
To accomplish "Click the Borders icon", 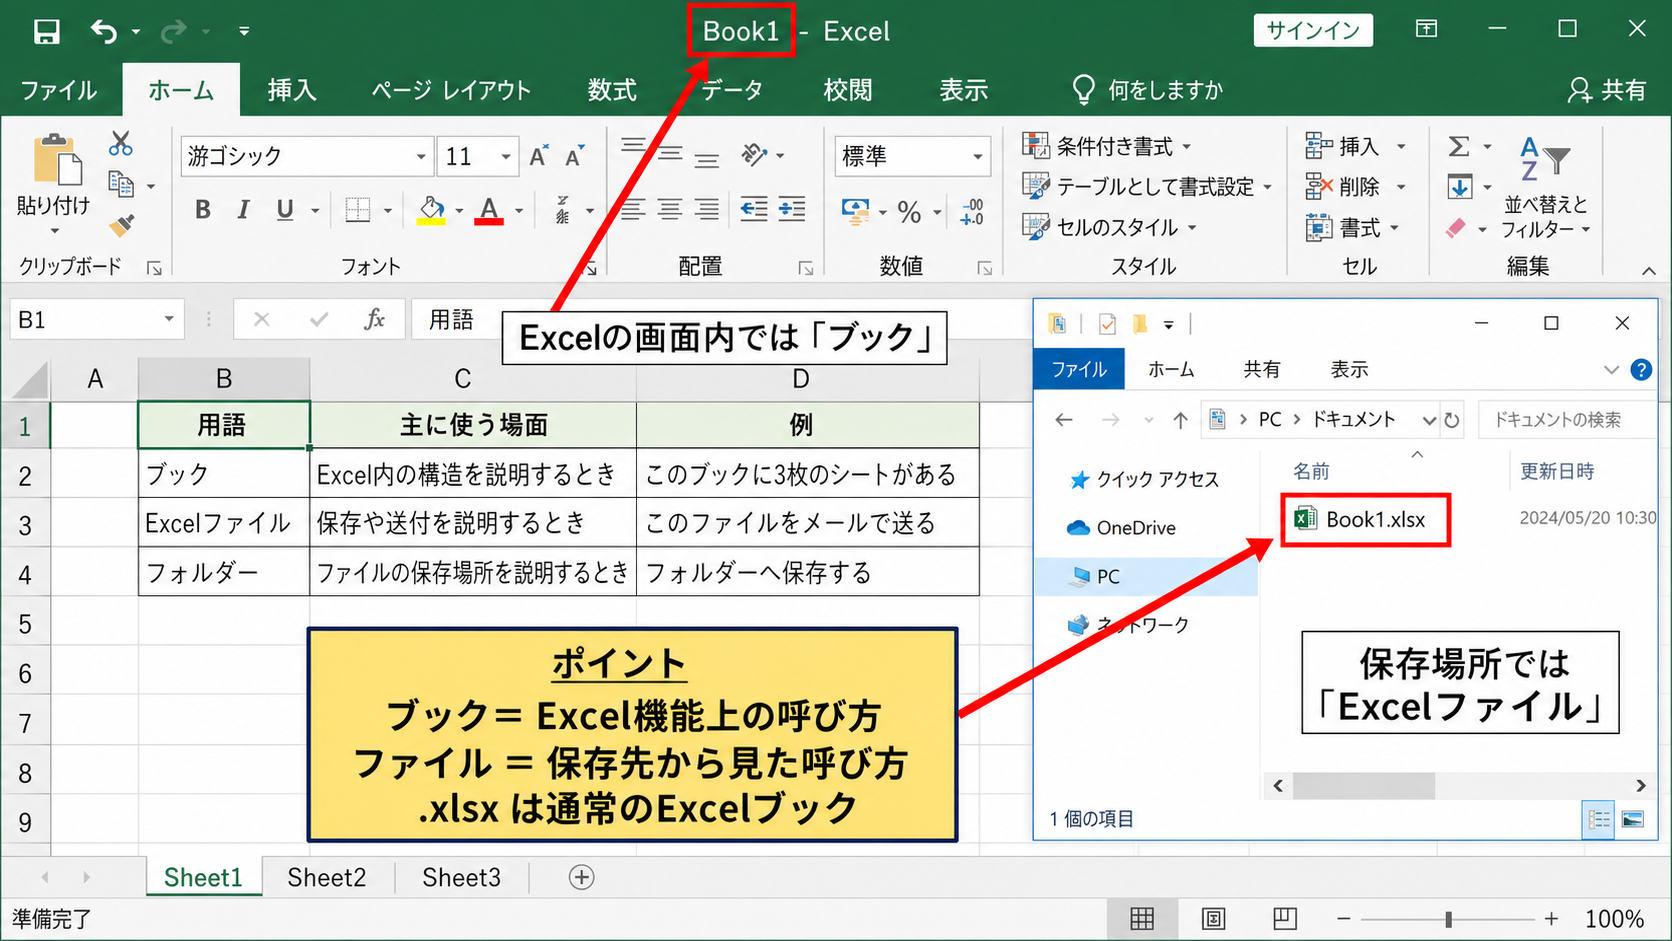I will pyautogui.click(x=358, y=210).
